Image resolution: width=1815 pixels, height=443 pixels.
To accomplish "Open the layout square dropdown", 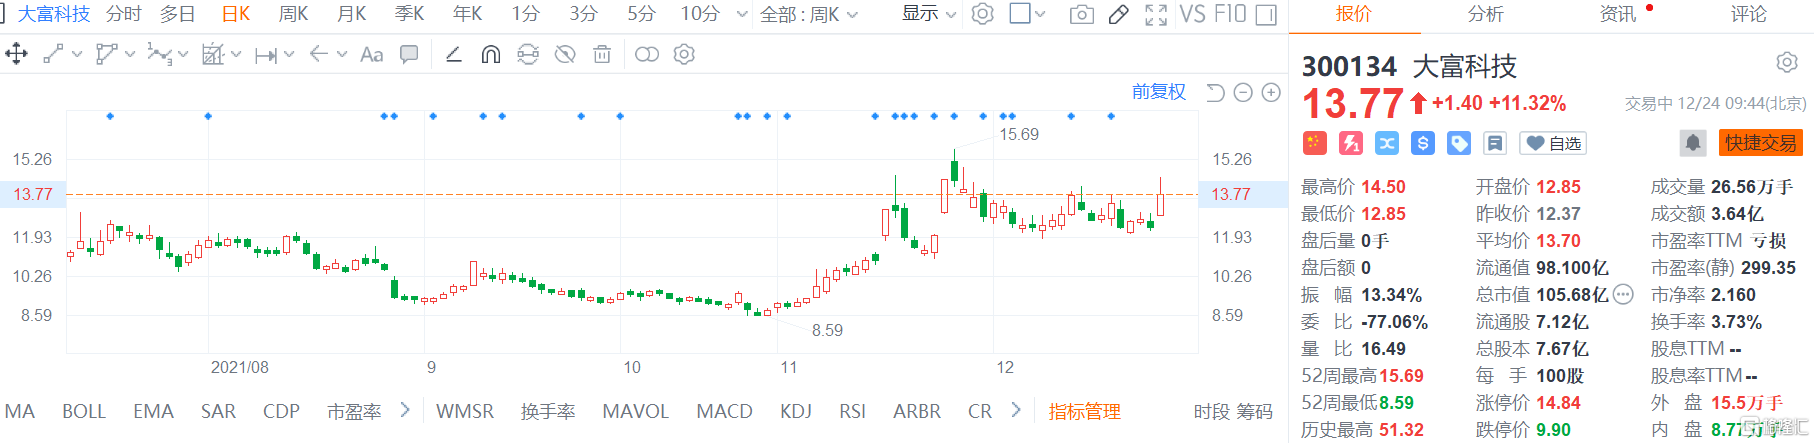I will [1027, 14].
